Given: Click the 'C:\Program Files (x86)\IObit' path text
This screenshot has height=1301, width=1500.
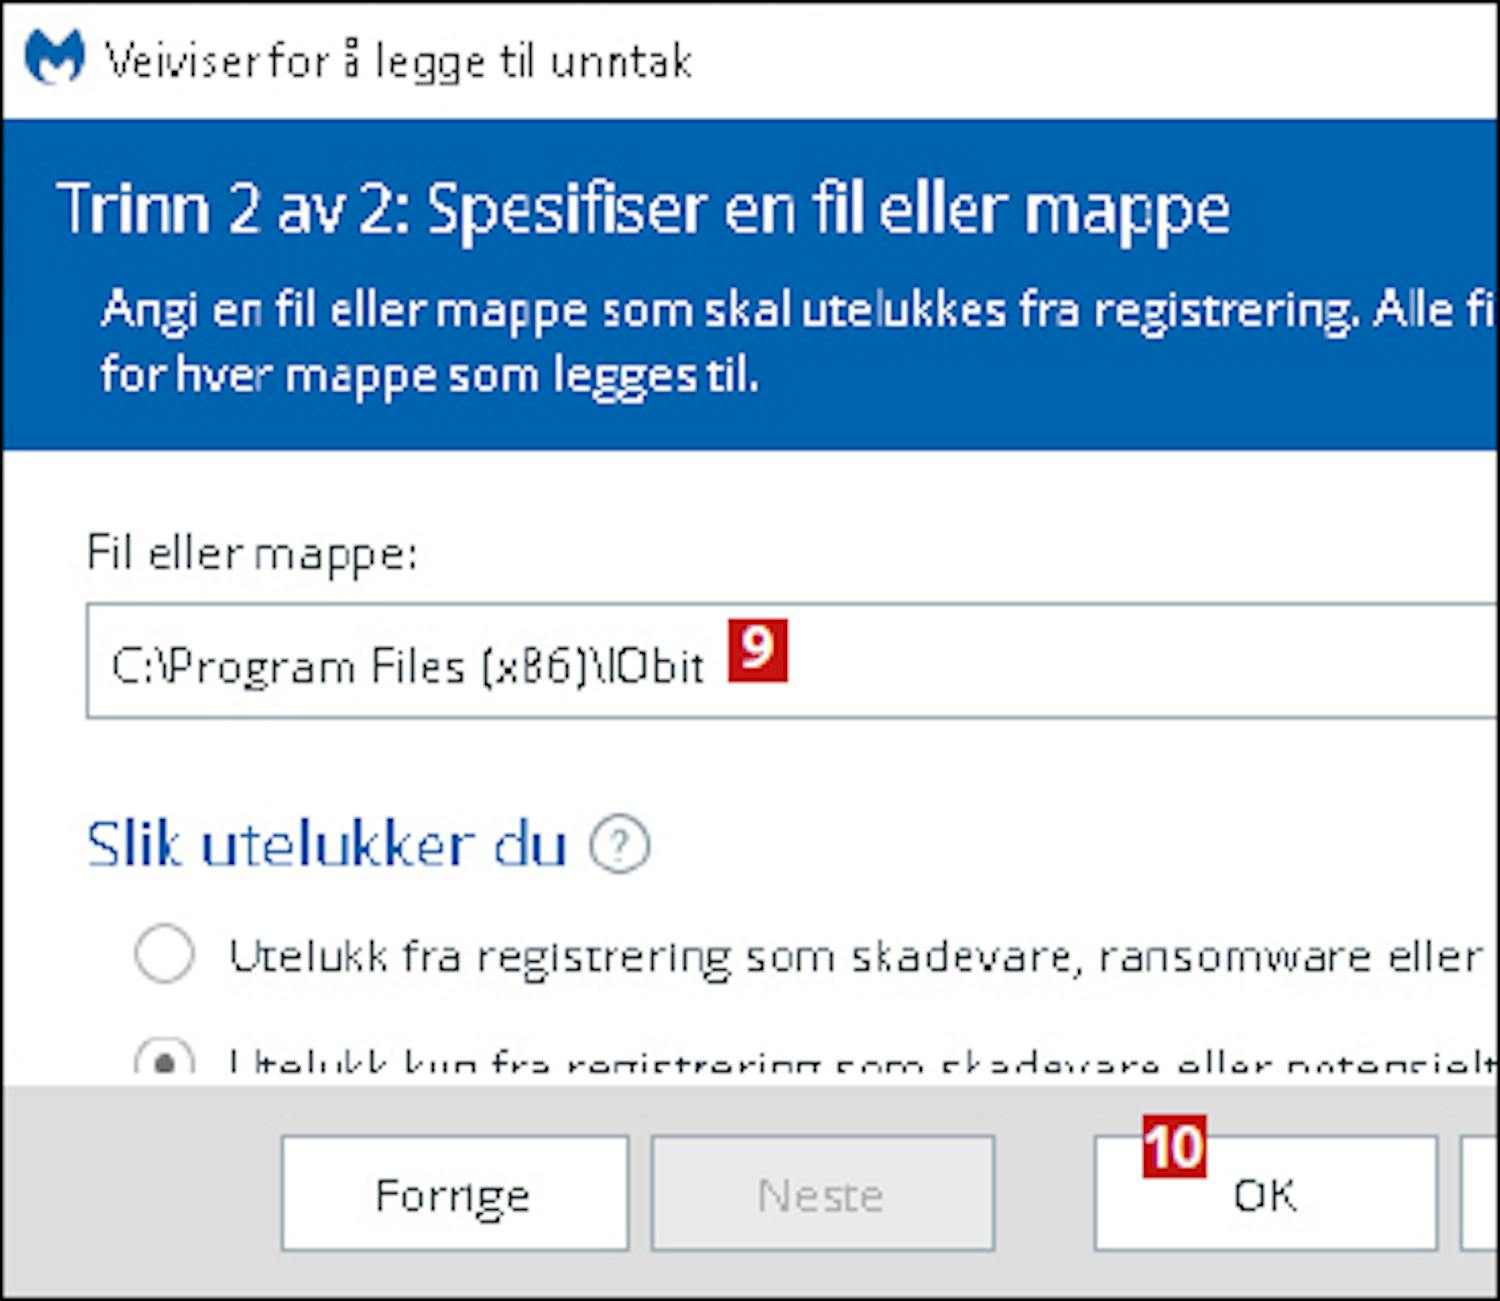Looking at the screenshot, I should tap(408, 666).
